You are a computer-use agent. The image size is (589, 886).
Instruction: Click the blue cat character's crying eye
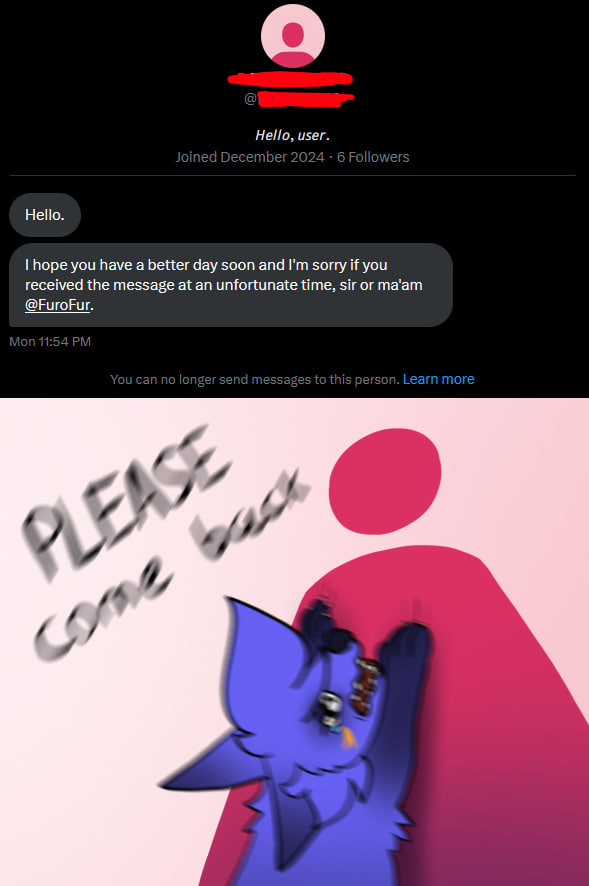point(329,707)
